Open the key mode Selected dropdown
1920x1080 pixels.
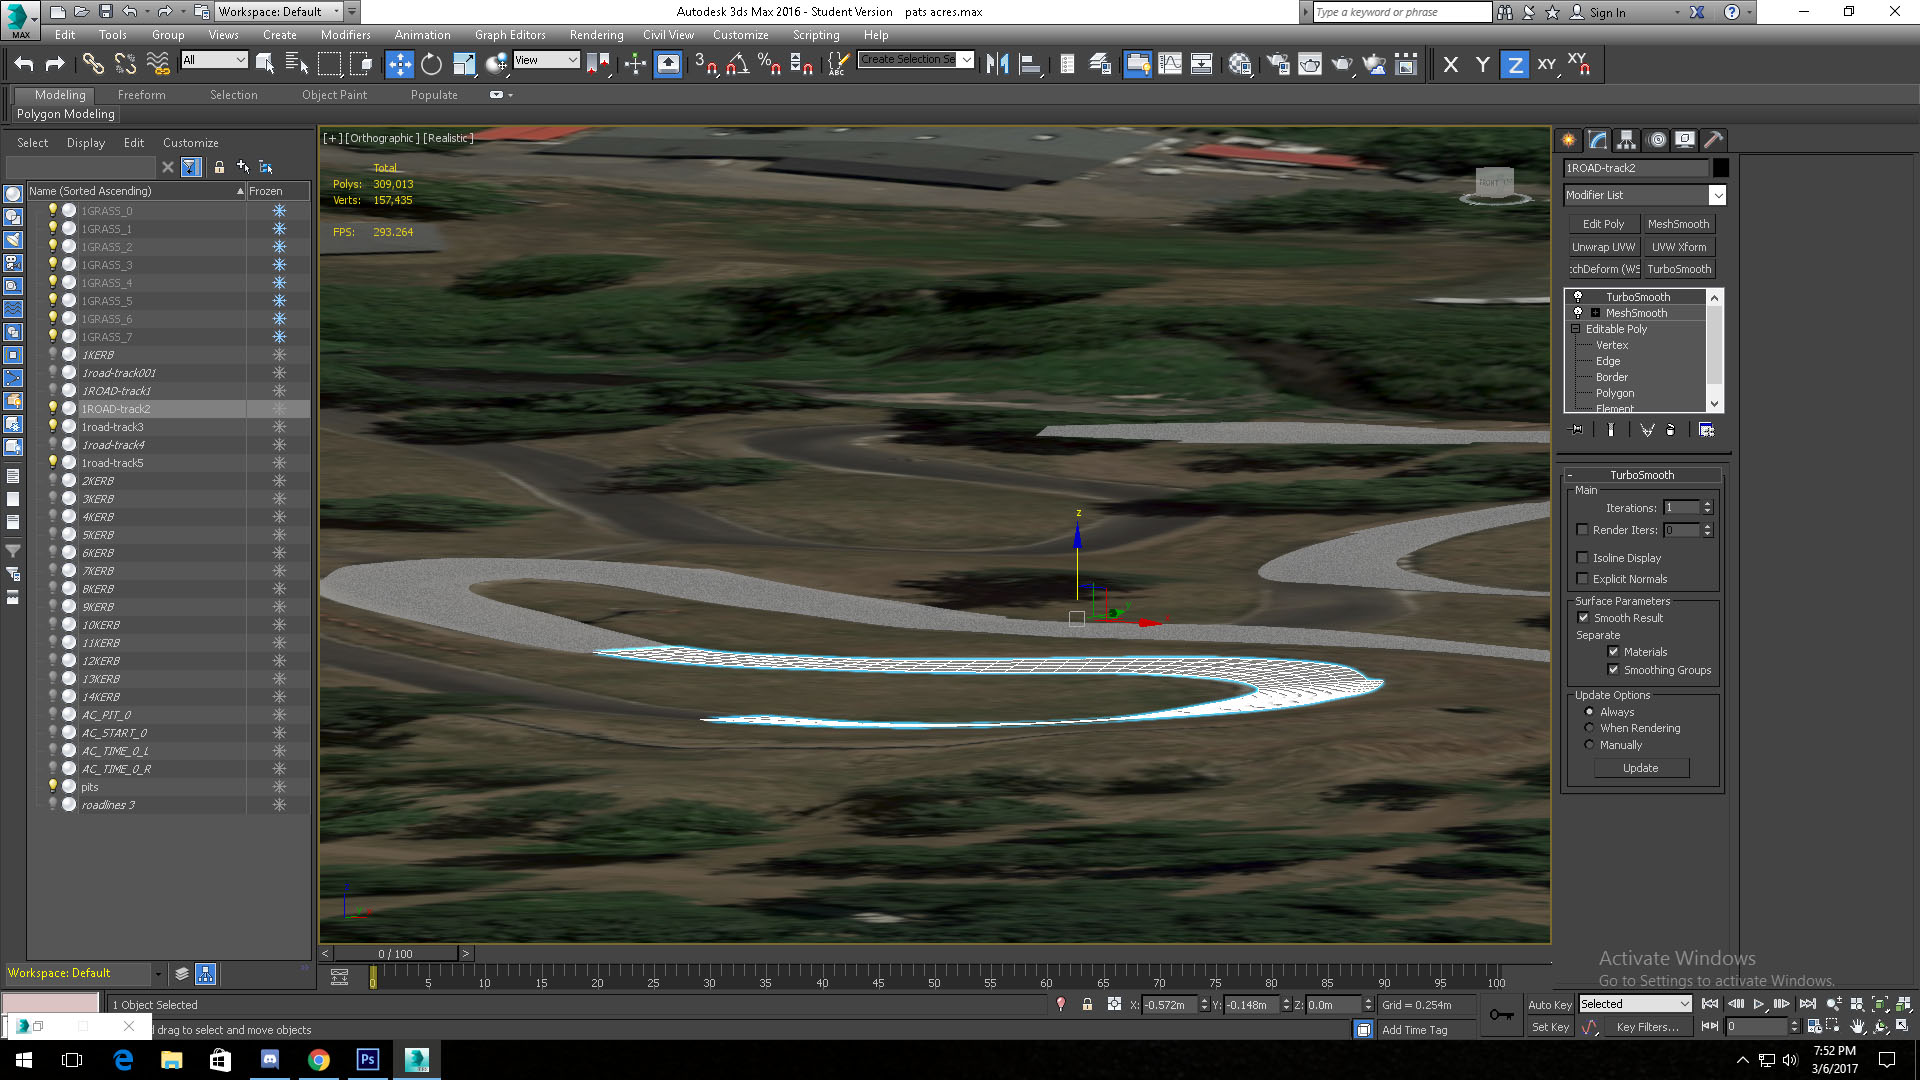[1635, 1004]
